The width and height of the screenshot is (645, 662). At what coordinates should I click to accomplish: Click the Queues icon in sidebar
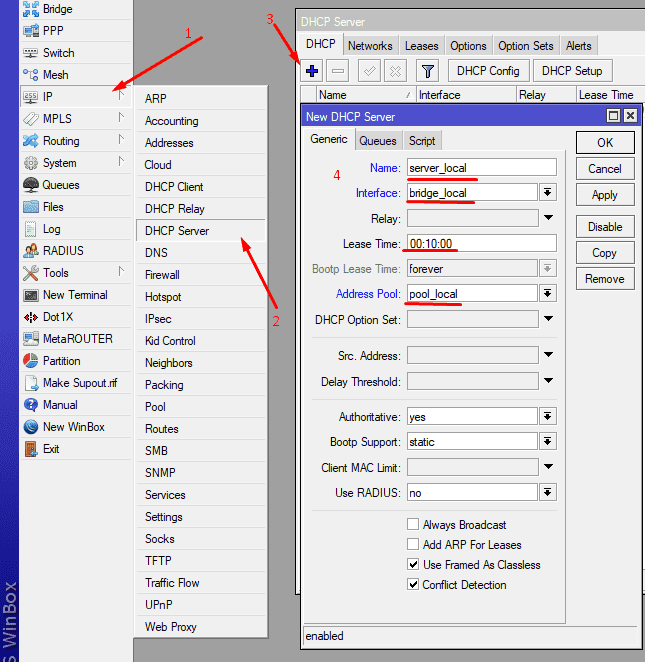tap(30, 185)
